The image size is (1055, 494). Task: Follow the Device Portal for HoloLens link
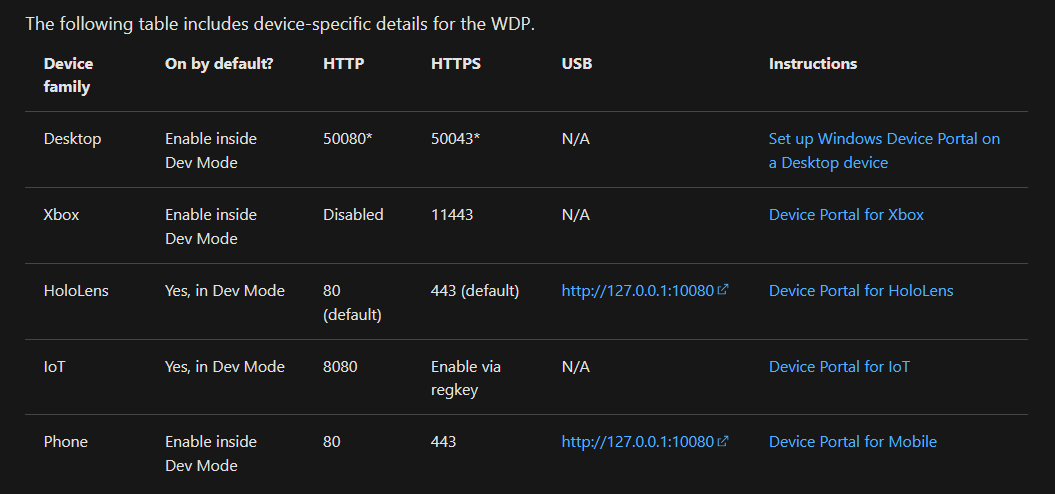[861, 291]
